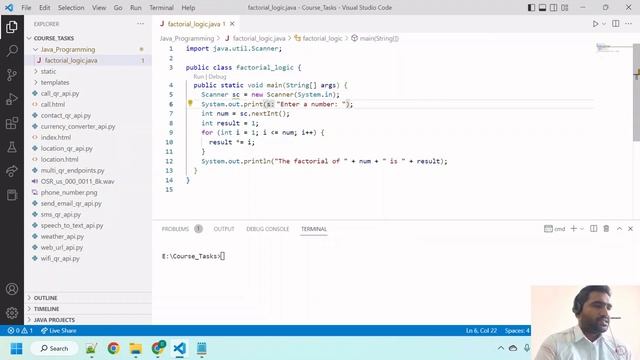Select the factorial_logic.java editor tab

tap(193, 24)
